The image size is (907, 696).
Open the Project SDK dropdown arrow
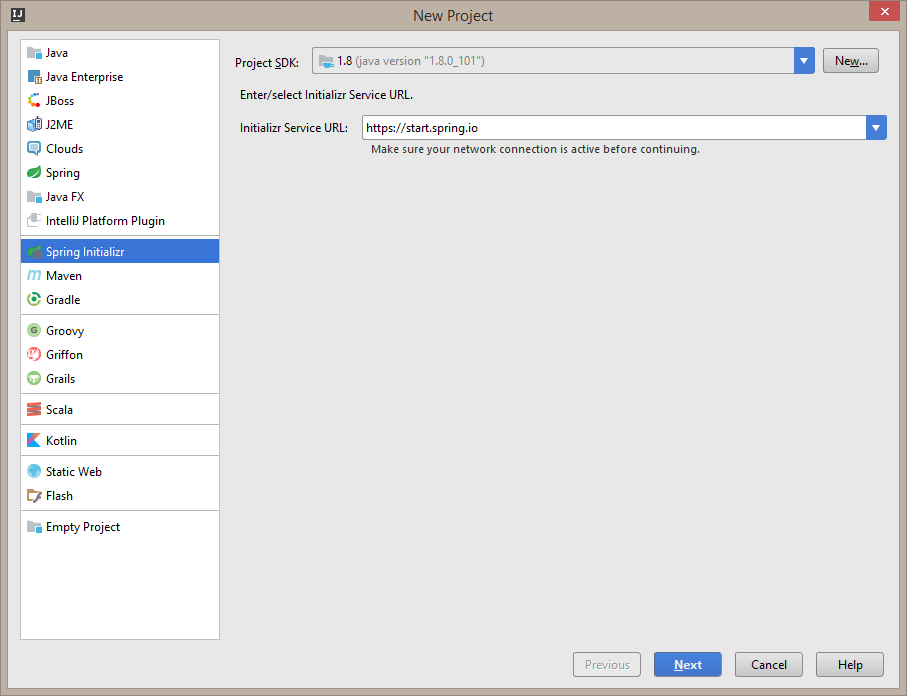[x=804, y=61]
